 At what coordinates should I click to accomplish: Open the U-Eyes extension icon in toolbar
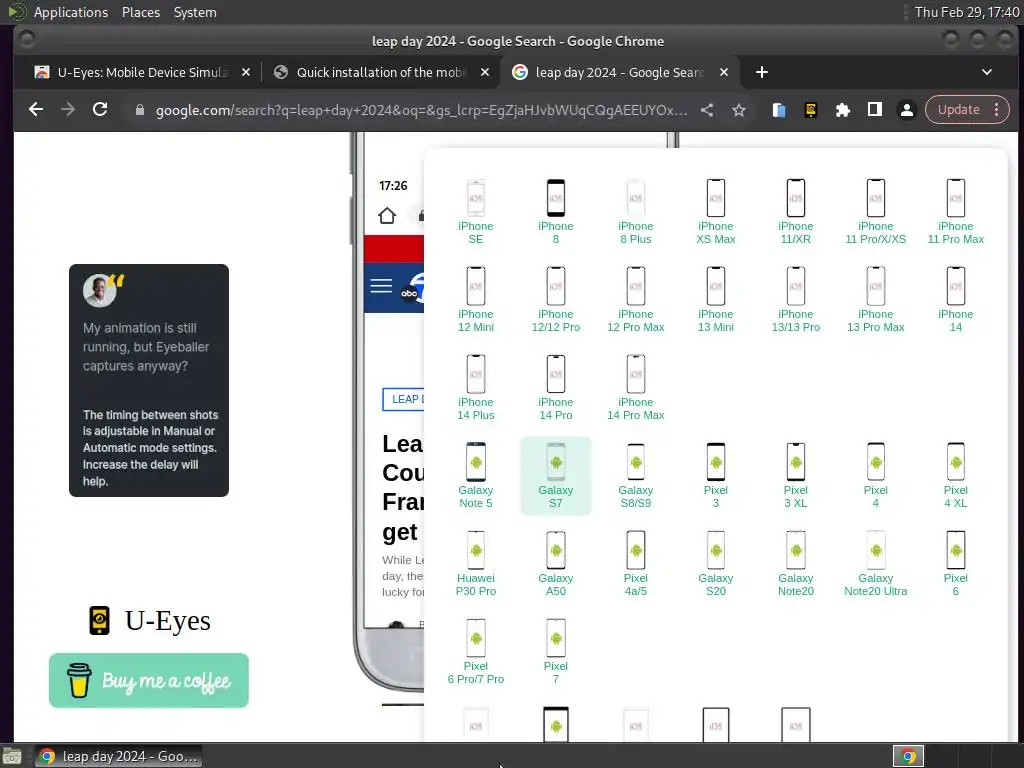tap(810, 110)
